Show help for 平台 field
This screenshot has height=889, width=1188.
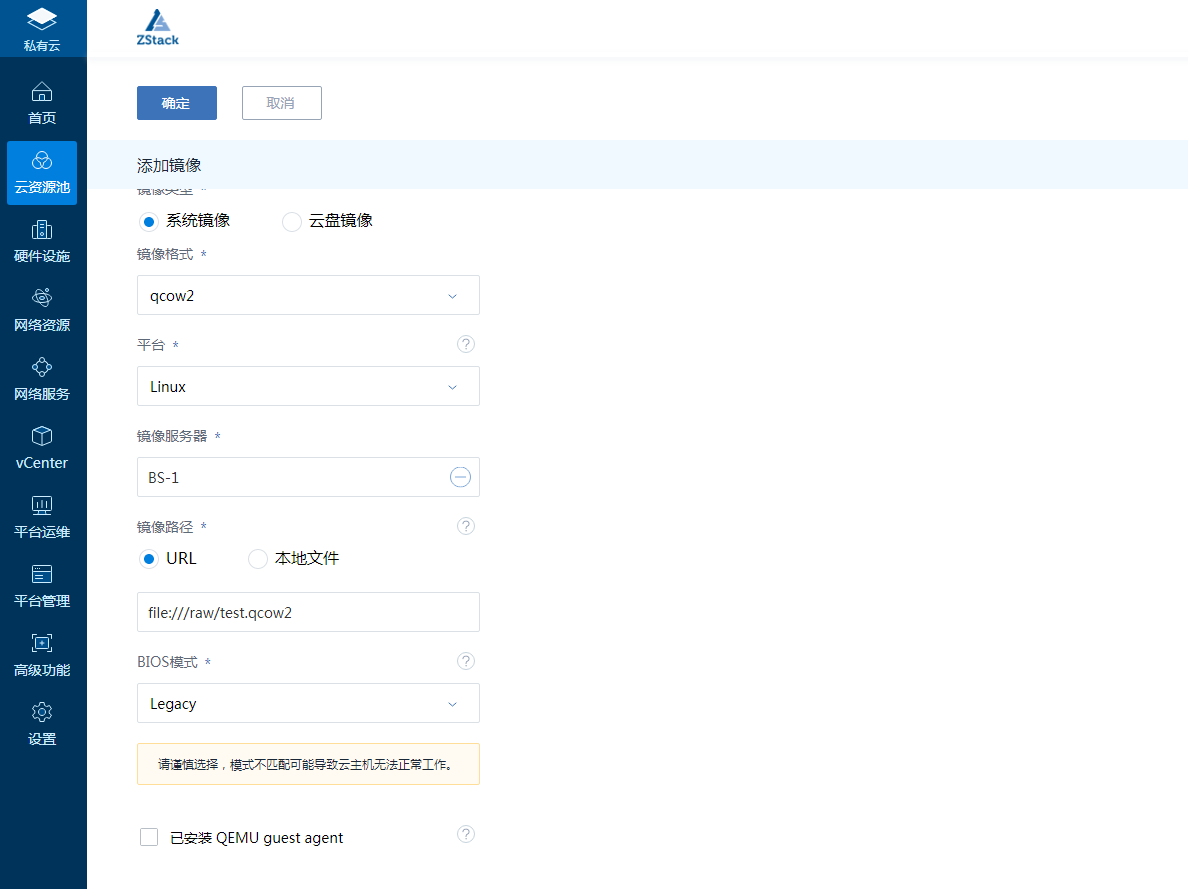click(466, 344)
